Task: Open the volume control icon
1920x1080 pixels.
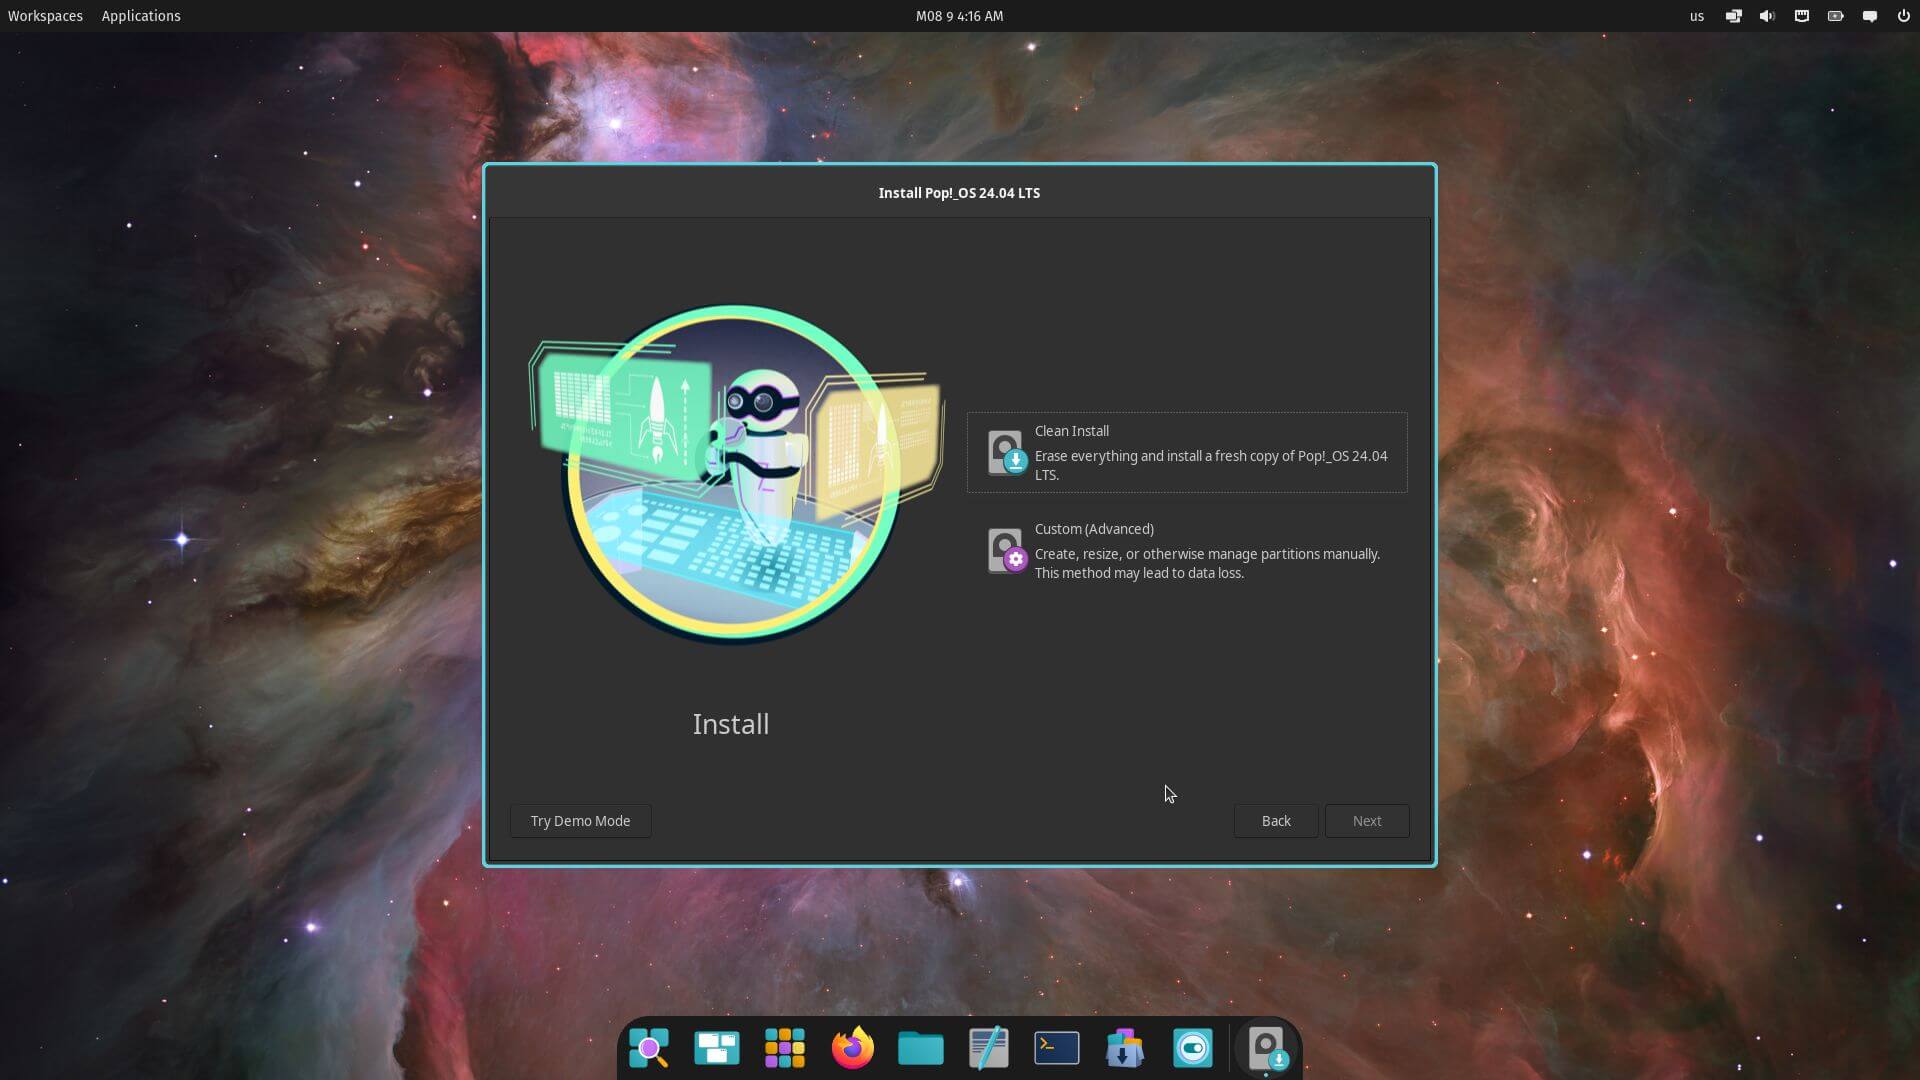Action: pos(1768,16)
